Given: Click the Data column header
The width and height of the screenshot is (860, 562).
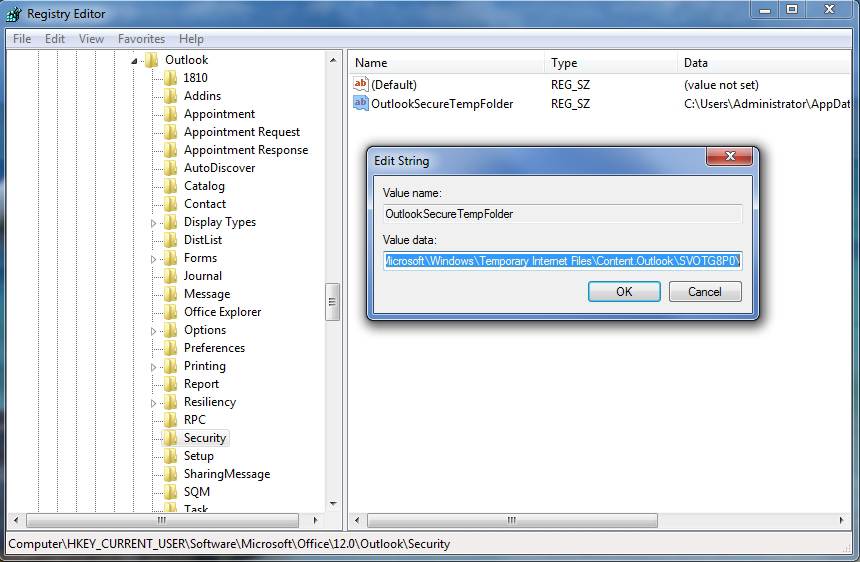Looking at the screenshot, I should [x=696, y=63].
